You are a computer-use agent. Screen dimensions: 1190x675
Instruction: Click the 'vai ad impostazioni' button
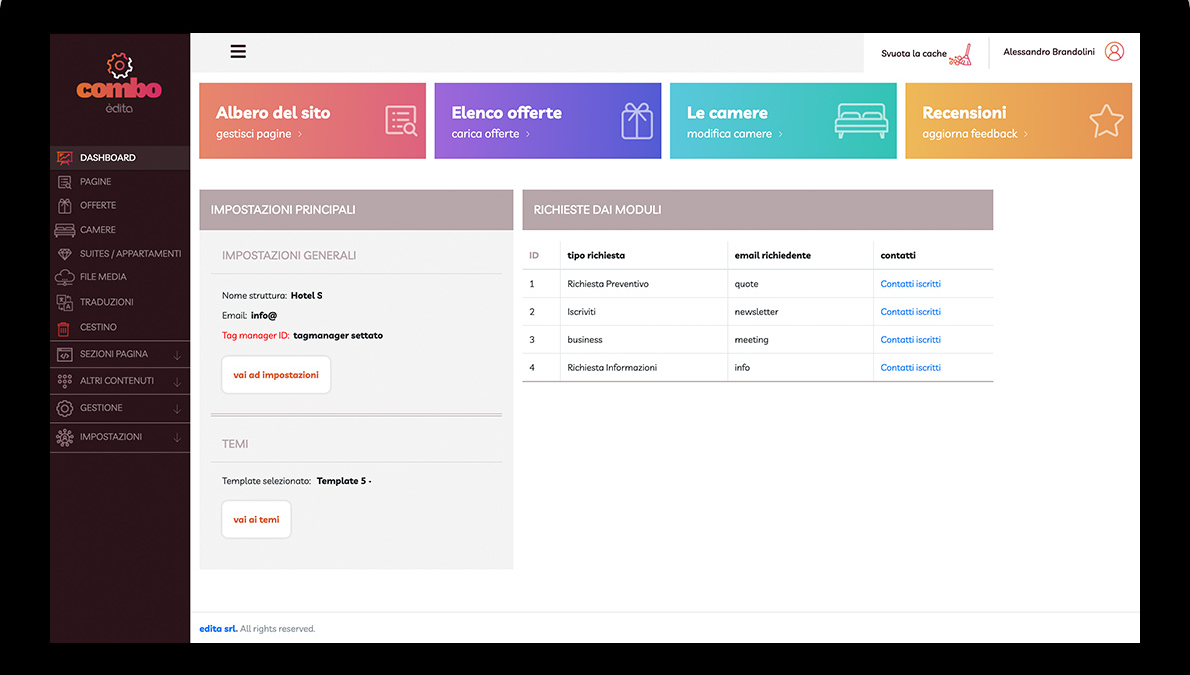pyautogui.click(x=276, y=375)
